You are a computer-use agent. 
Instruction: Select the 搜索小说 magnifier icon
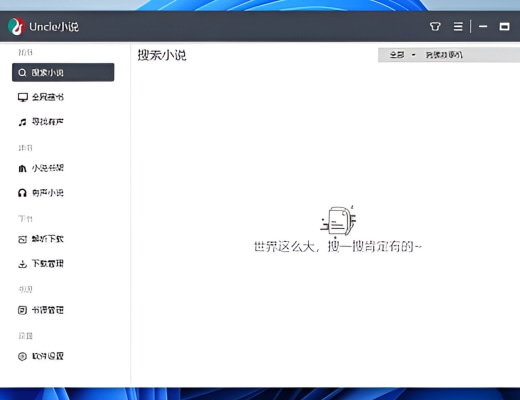click(22, 73)
